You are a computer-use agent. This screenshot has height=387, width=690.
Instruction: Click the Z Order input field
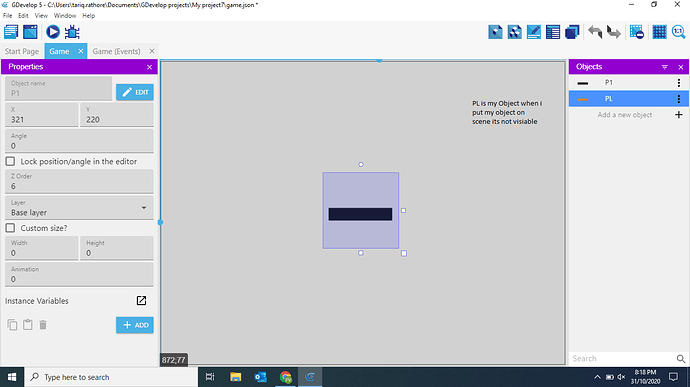point(79,182)
